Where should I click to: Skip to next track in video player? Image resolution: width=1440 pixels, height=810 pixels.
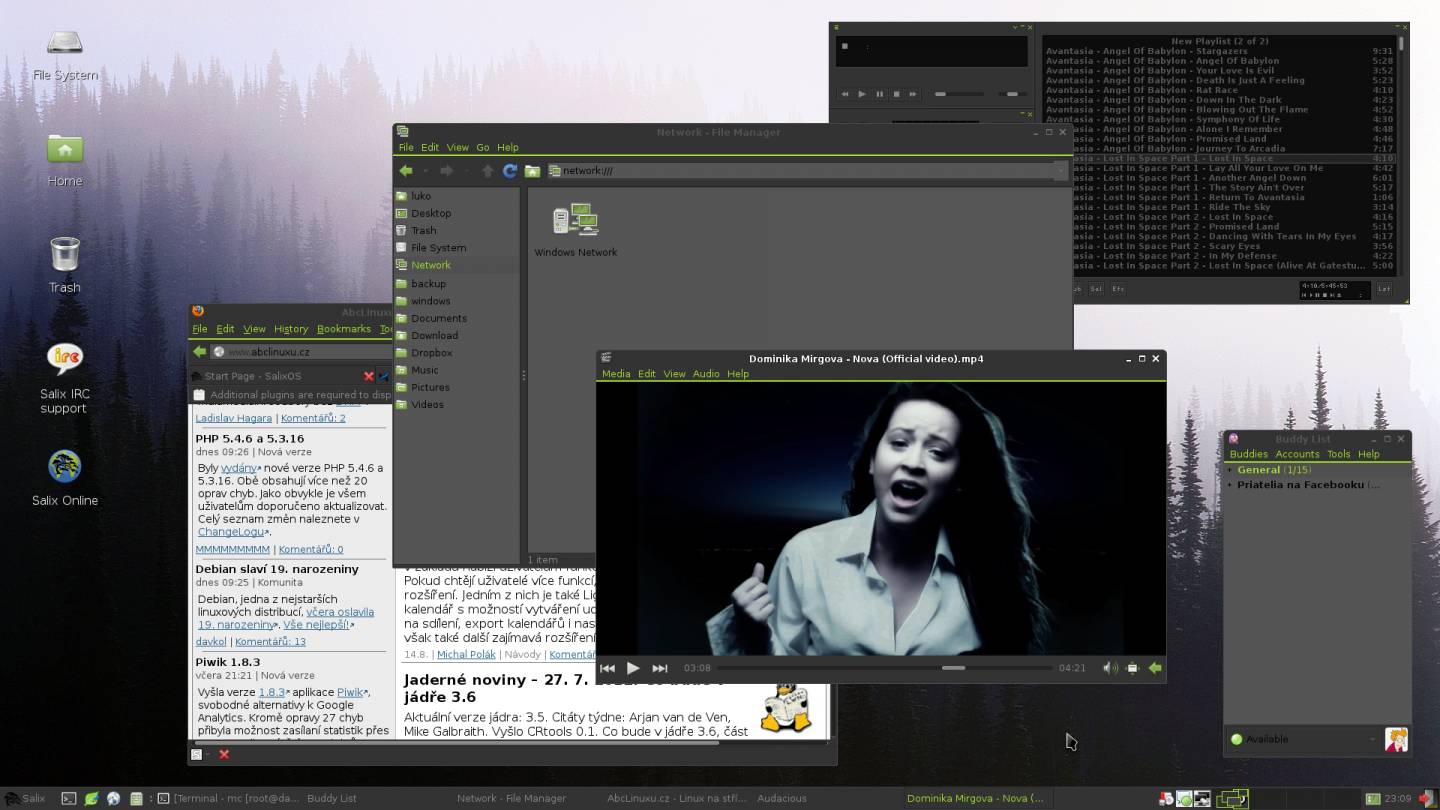tap(659, 668)
